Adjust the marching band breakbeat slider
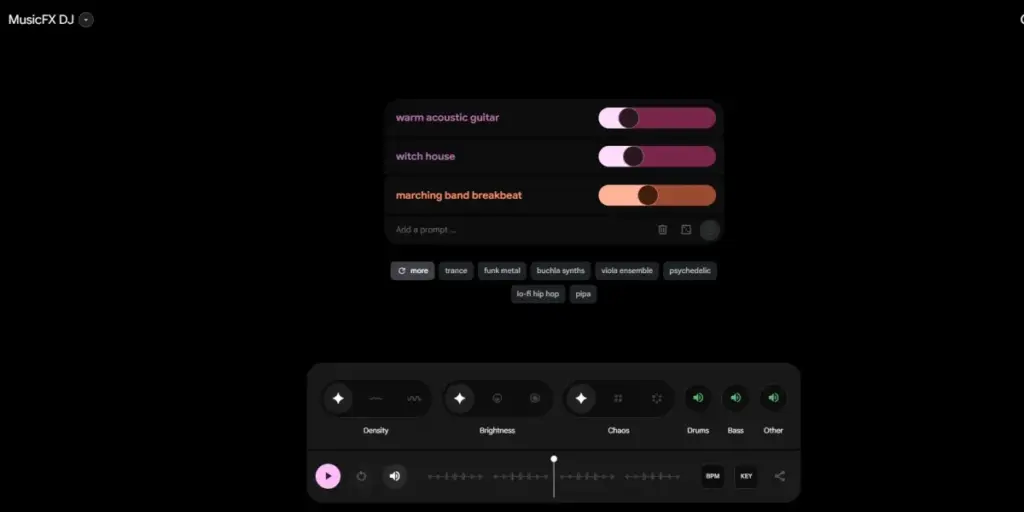Image resolution: width=1024 pixels, height=512 pixels. coord(657,195)
